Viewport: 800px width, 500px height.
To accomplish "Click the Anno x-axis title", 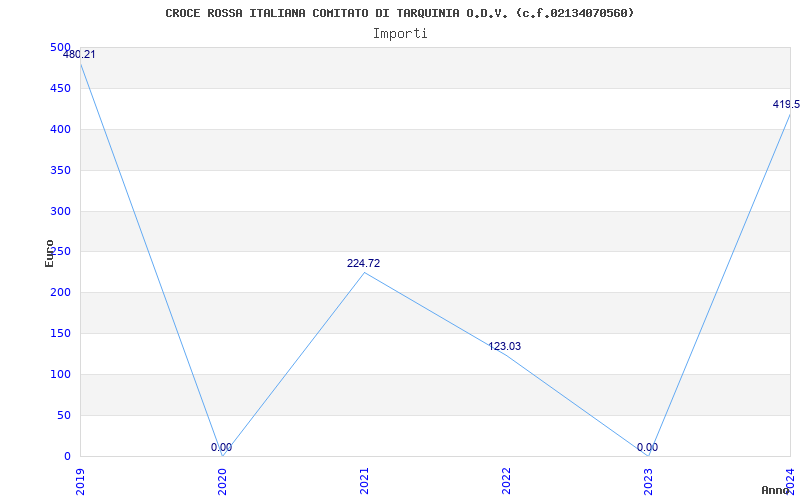I will (776, 490).
